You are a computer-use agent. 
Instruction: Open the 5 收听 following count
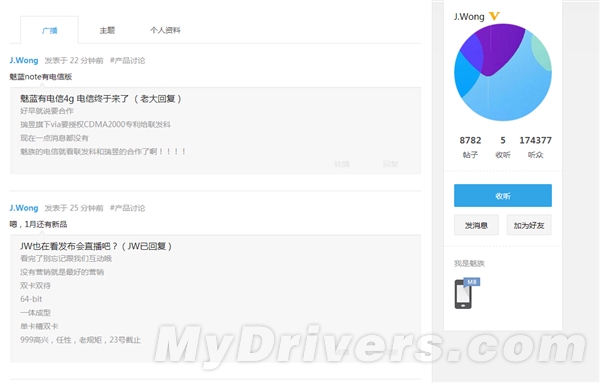(x=503, y=147)
